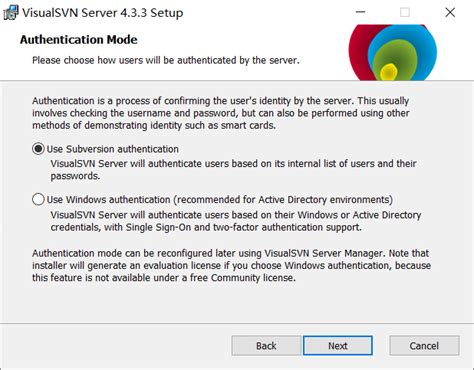
Task: Click the installer icon in the title bar
Action: click(x=10, y=13)
